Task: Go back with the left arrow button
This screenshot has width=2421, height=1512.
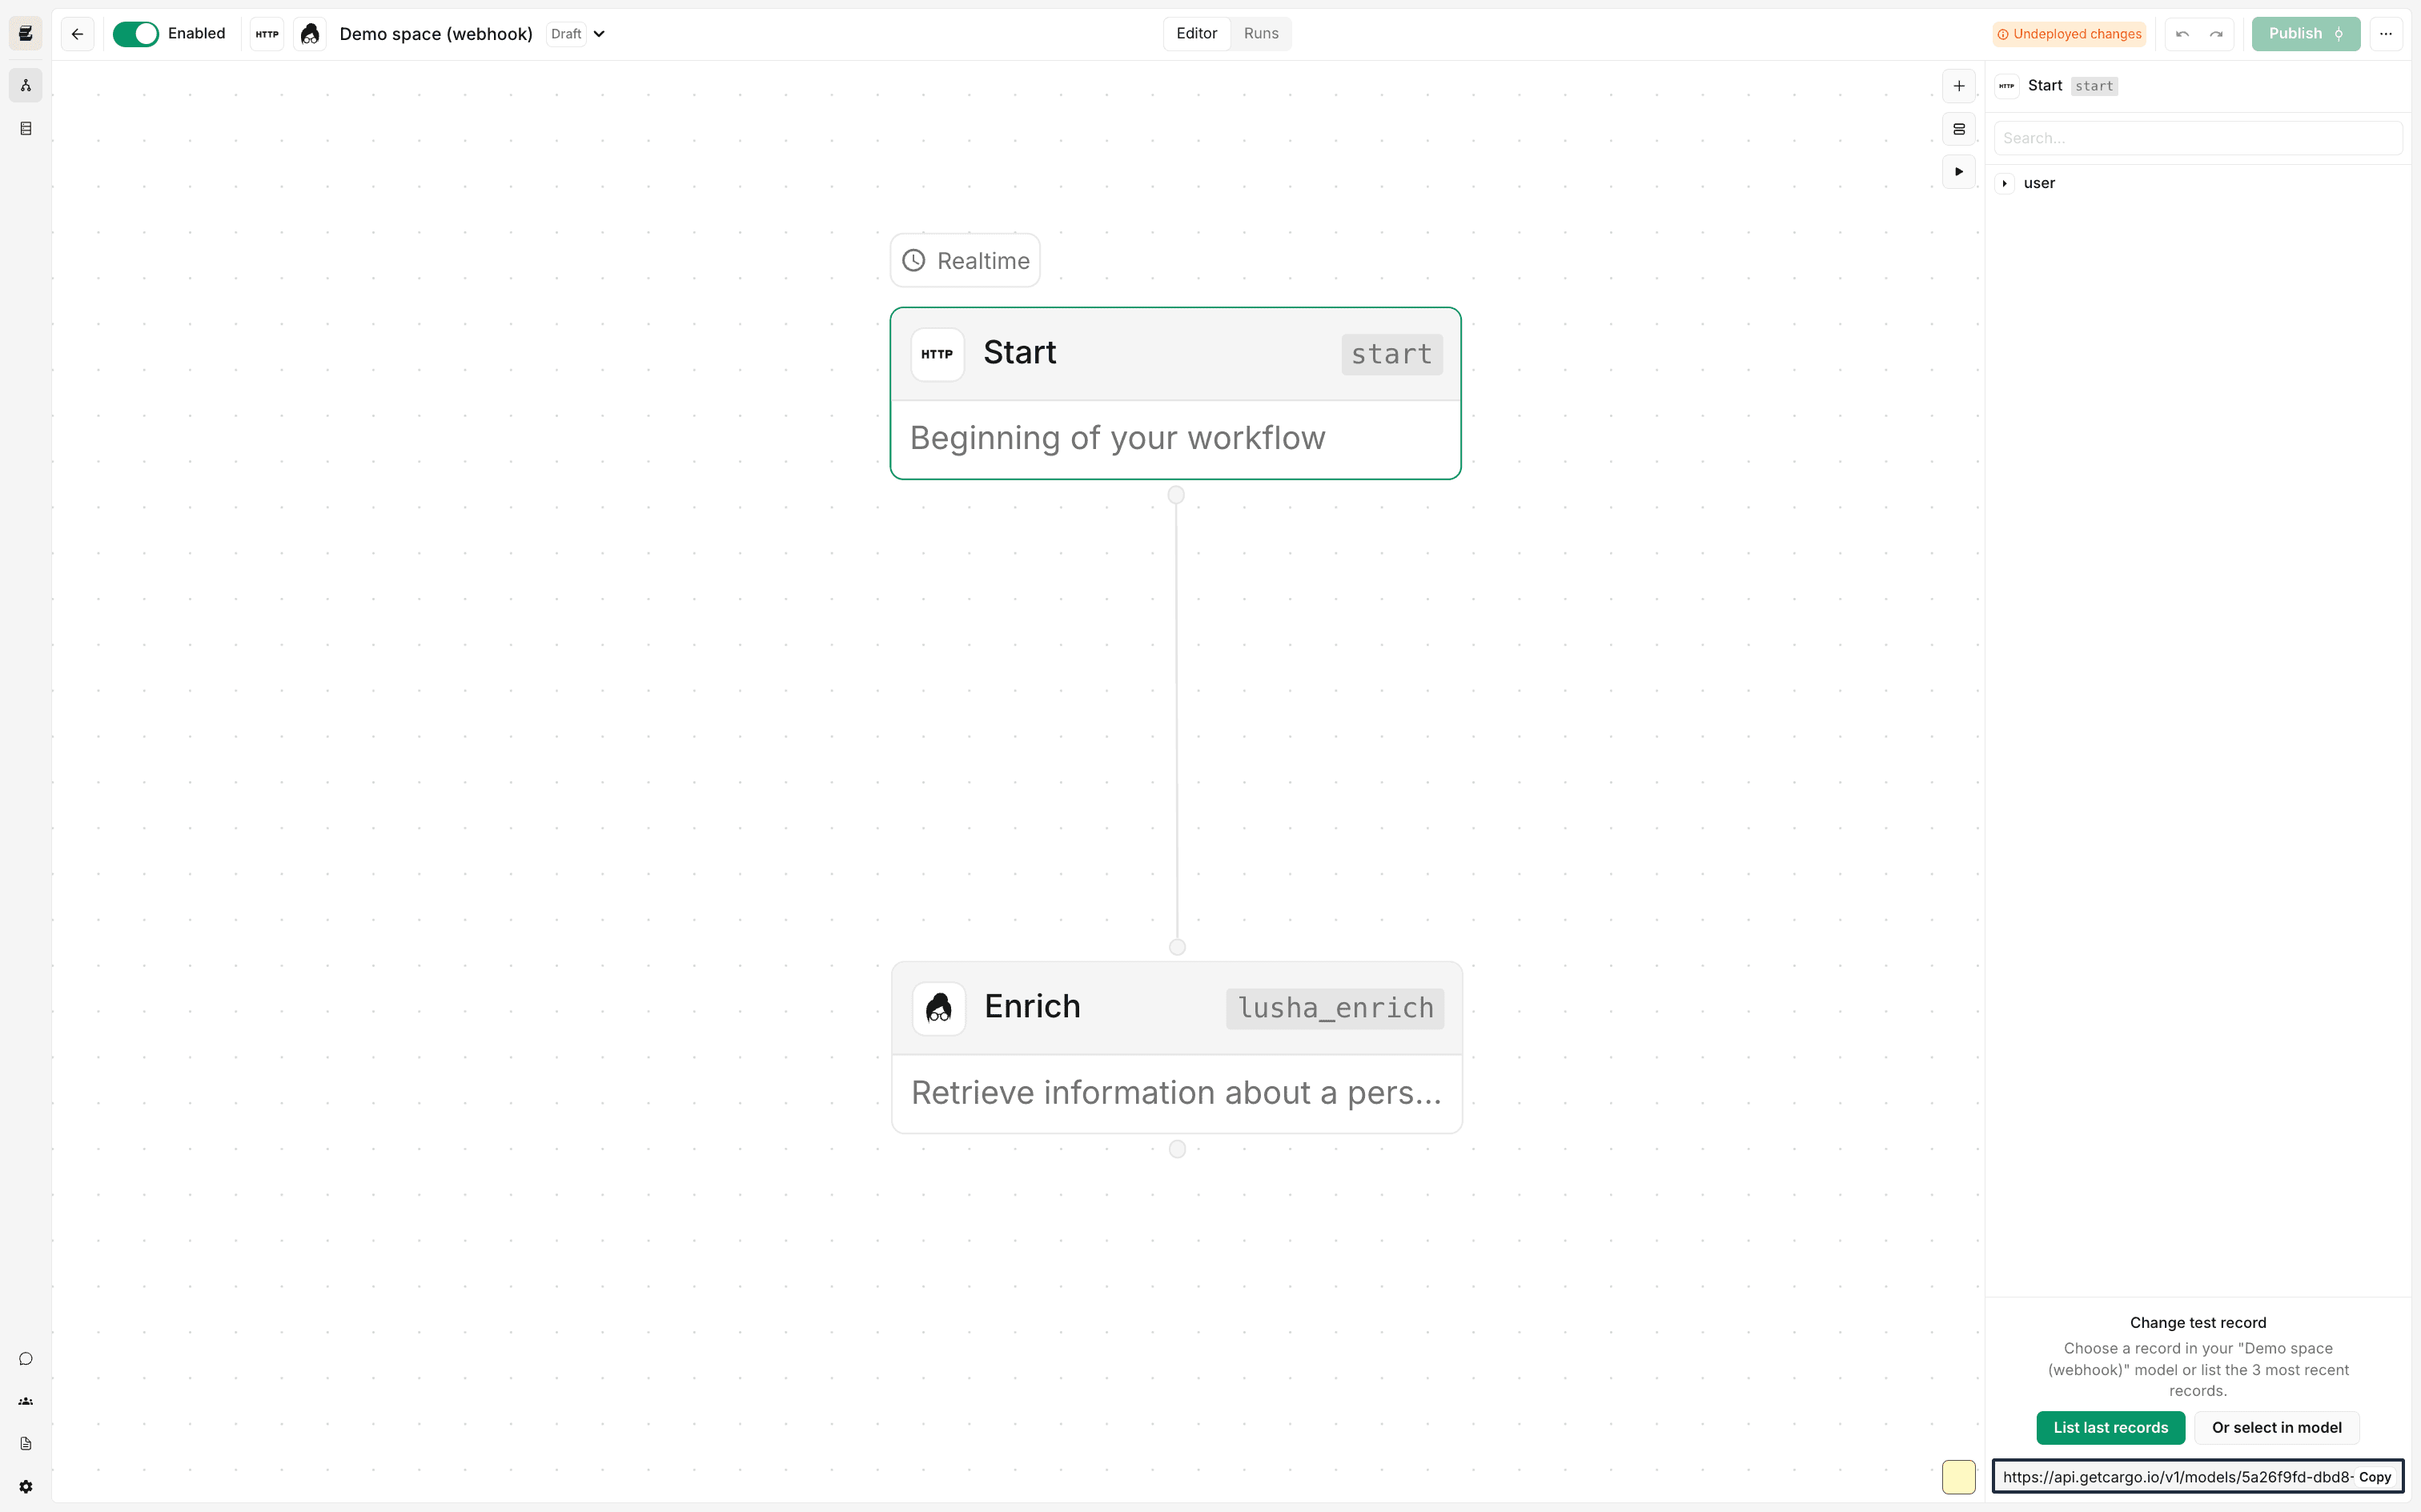Action: pos(77,33)
